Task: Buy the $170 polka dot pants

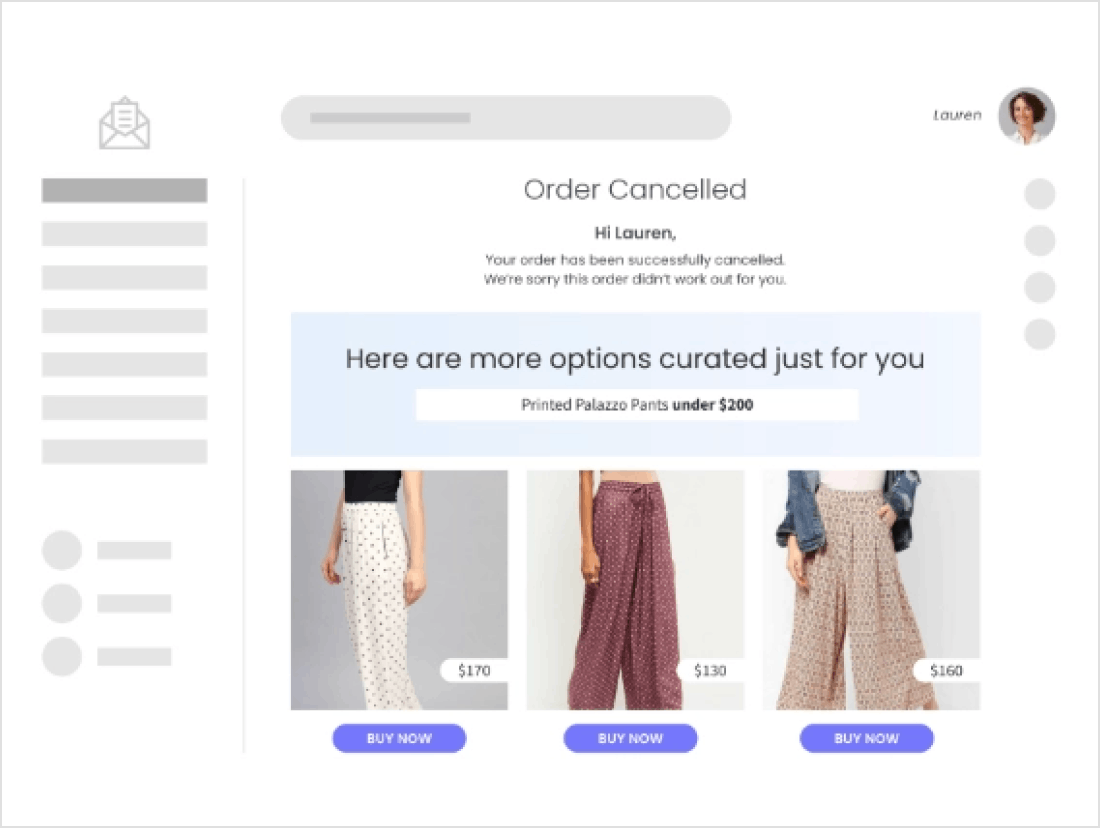Action: click(399, 738)
